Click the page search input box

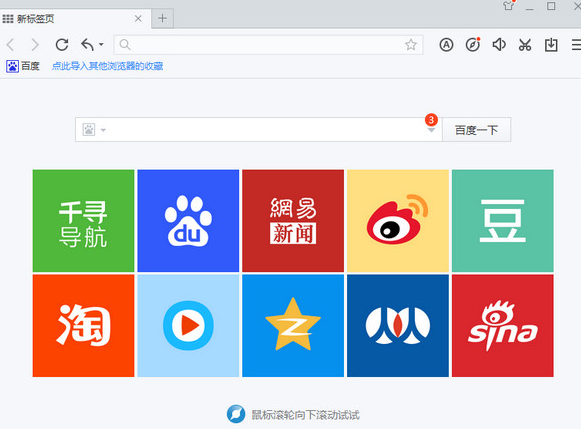(259, 130)
